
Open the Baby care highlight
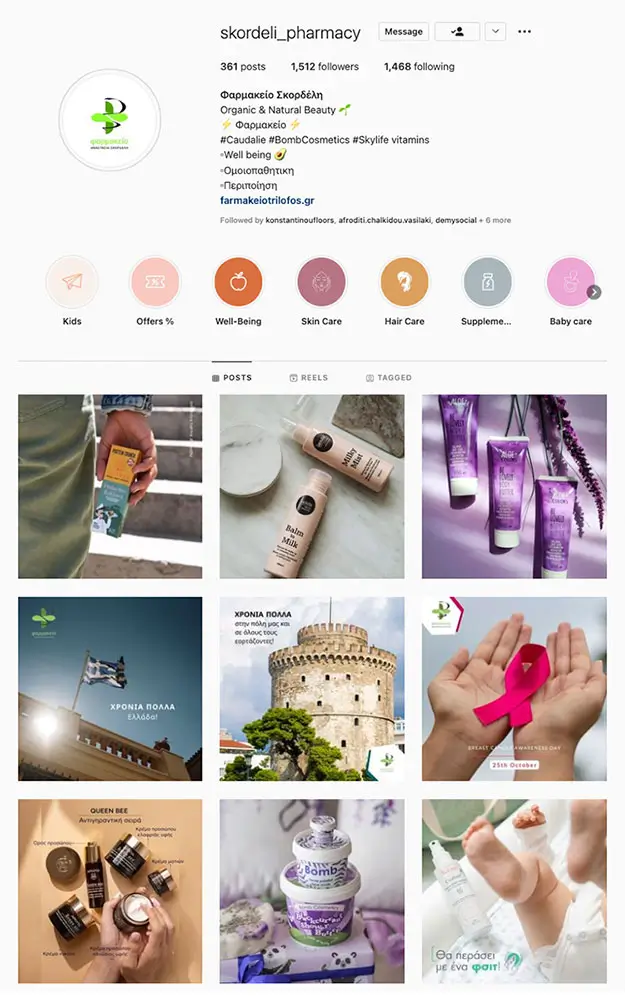coord(570,282)
